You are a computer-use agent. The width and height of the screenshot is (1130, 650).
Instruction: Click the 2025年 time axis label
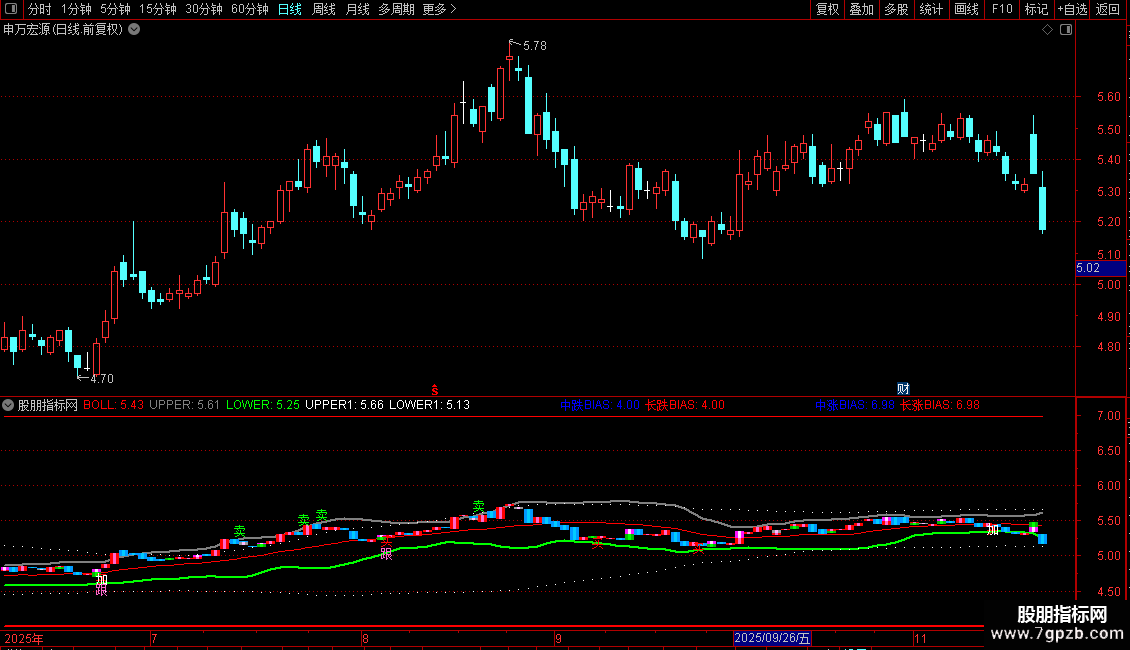[x=24, y=638]
